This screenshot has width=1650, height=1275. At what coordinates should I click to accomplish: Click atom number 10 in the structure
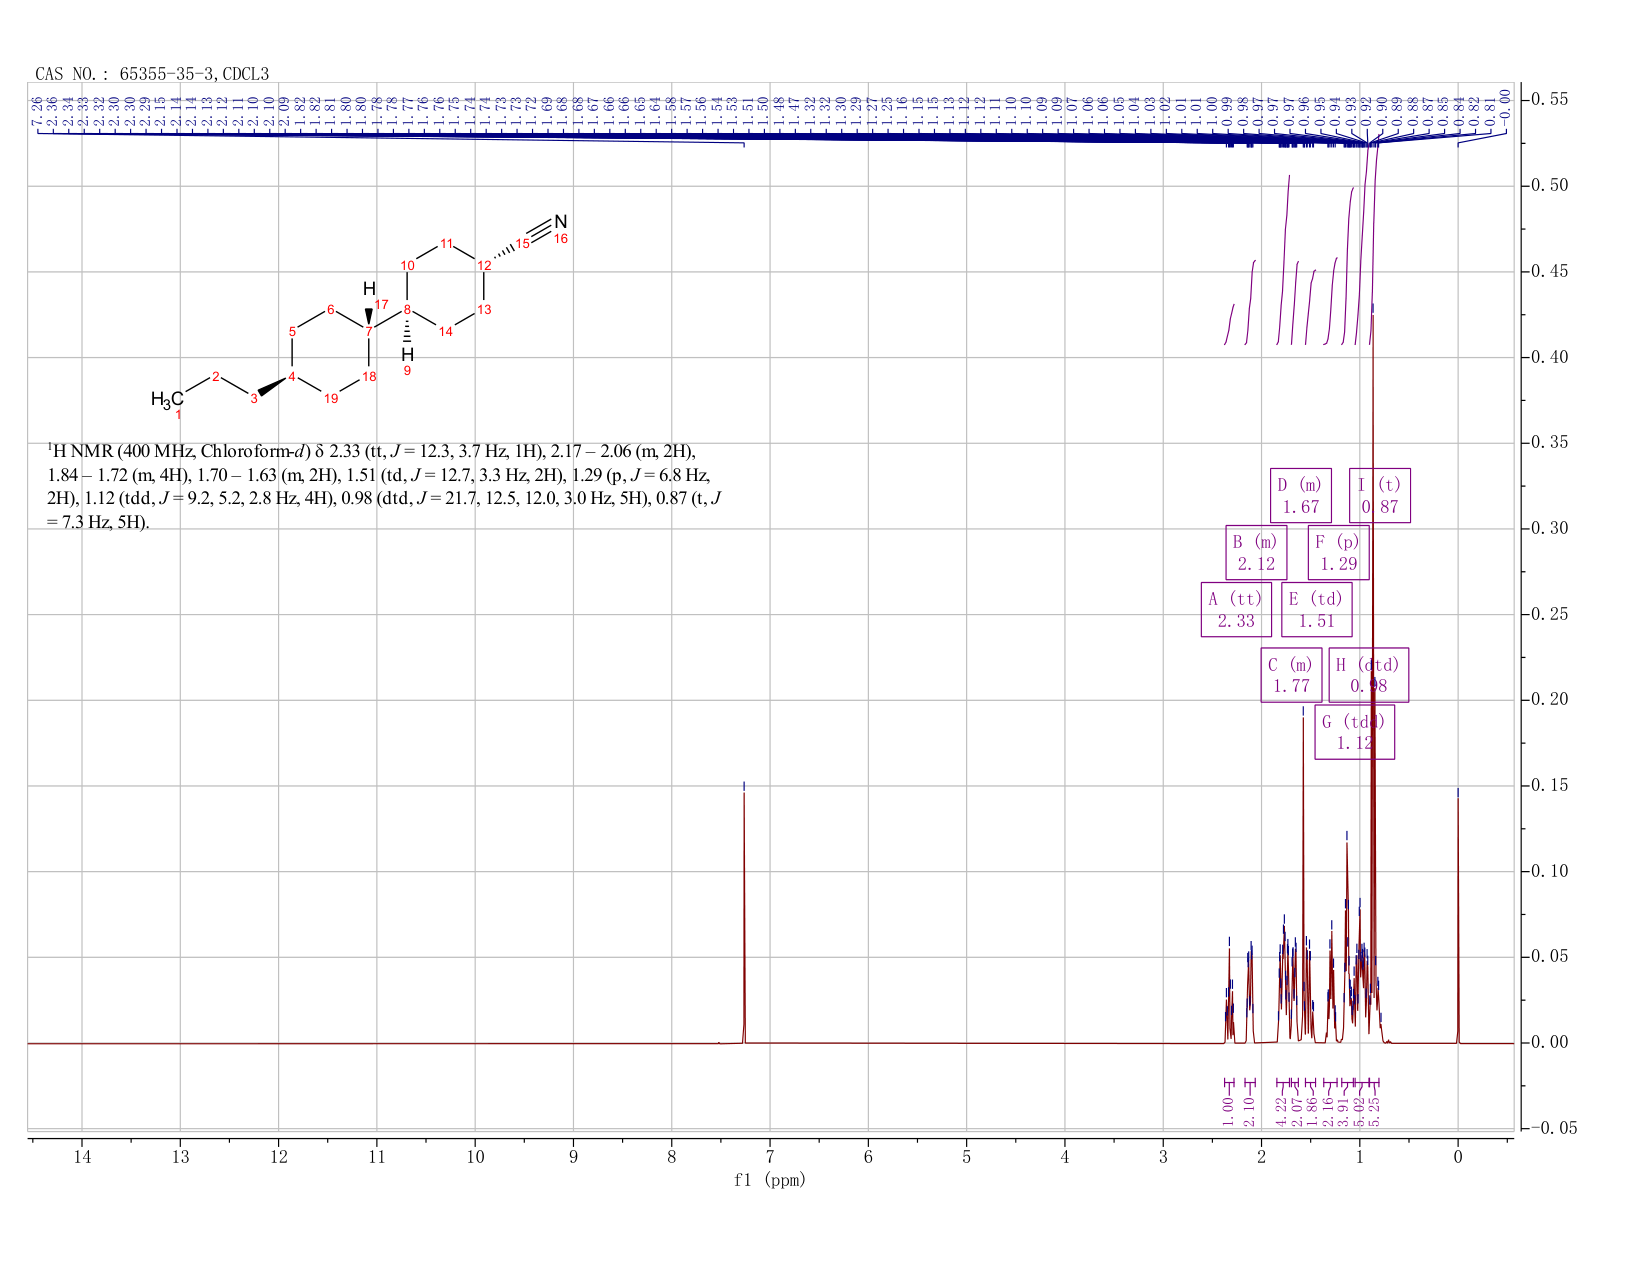[x=408, y=266]
